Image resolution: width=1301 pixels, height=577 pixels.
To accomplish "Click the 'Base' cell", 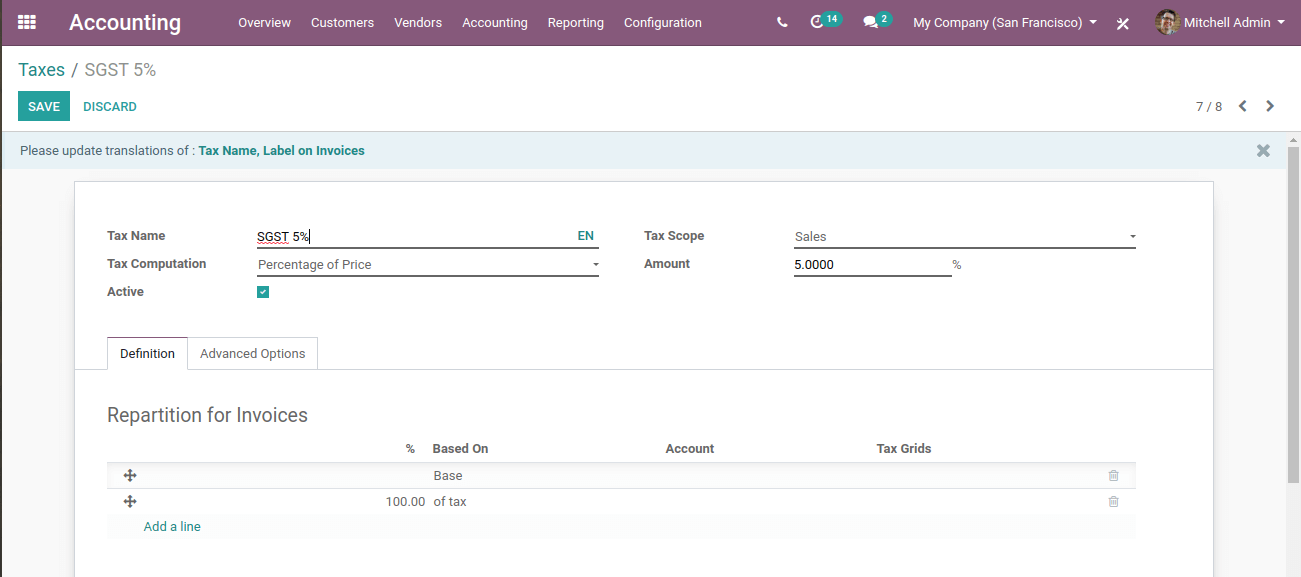I will tap(448, 476).
